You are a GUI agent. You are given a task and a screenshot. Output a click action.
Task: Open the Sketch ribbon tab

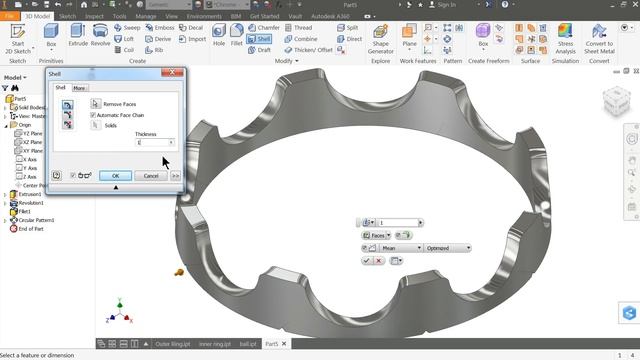pyautogui.click(x=67, y=16)
